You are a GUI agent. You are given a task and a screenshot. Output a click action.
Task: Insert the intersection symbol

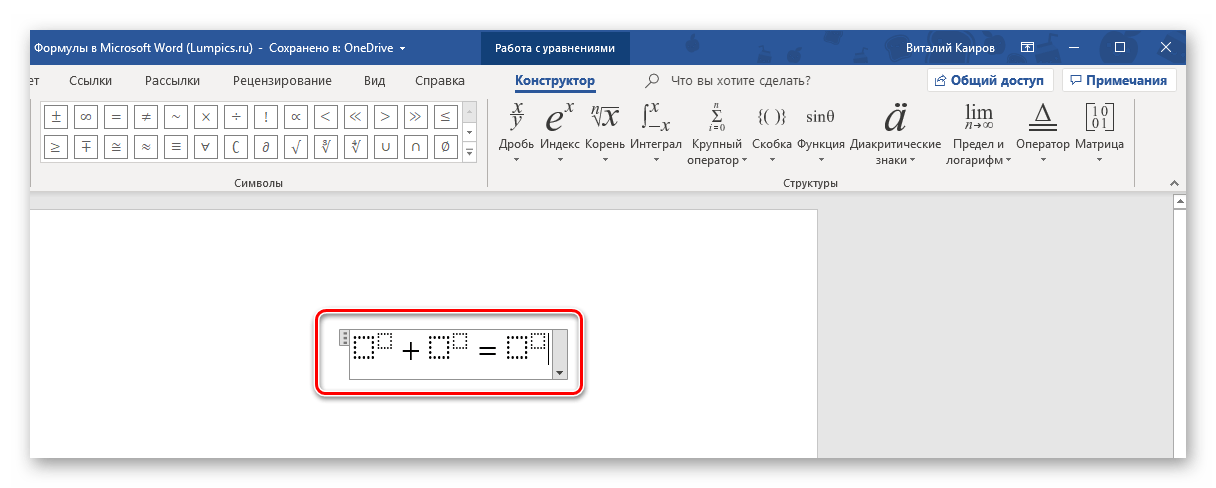coord(416,147)
